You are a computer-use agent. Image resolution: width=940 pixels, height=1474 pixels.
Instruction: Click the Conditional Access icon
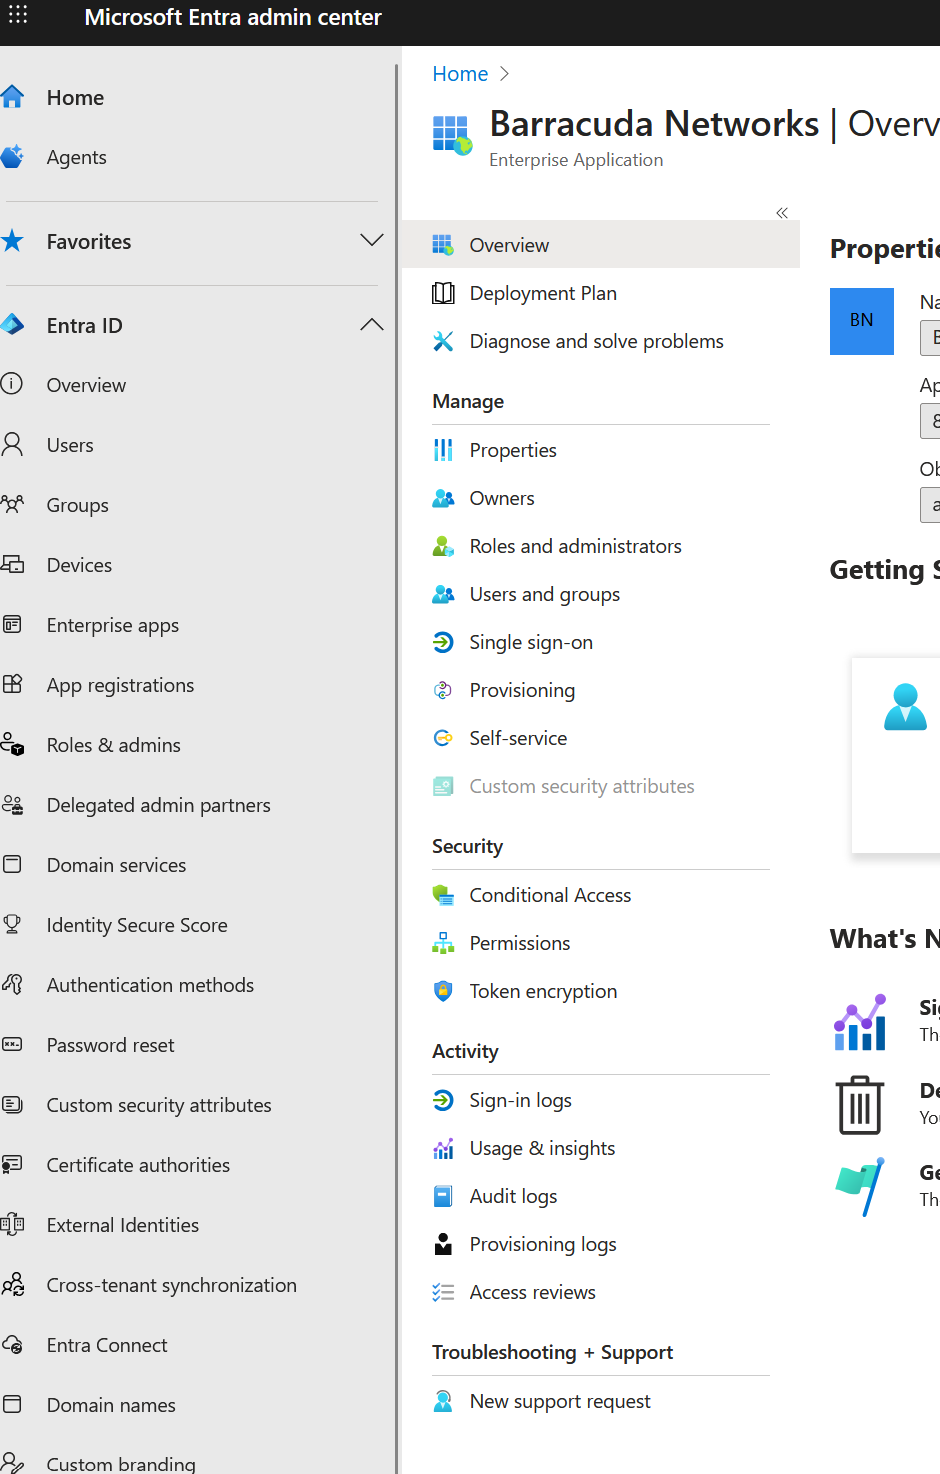(x=443, y=895)
